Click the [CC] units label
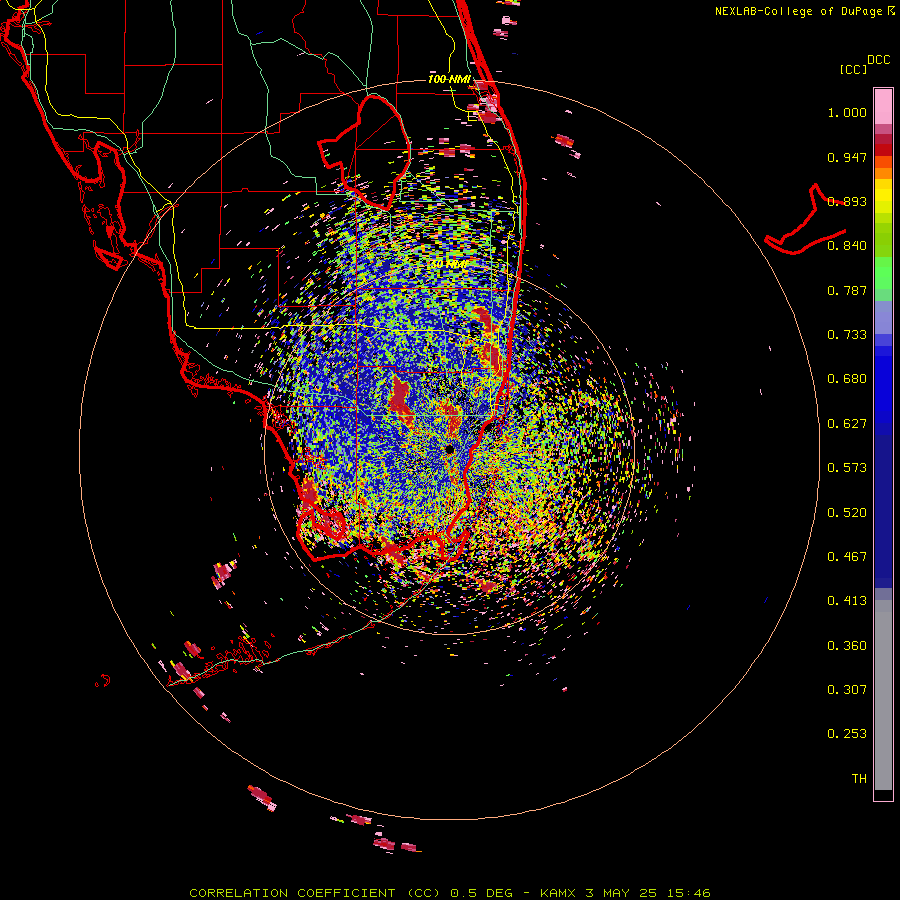 click(854, 69)
